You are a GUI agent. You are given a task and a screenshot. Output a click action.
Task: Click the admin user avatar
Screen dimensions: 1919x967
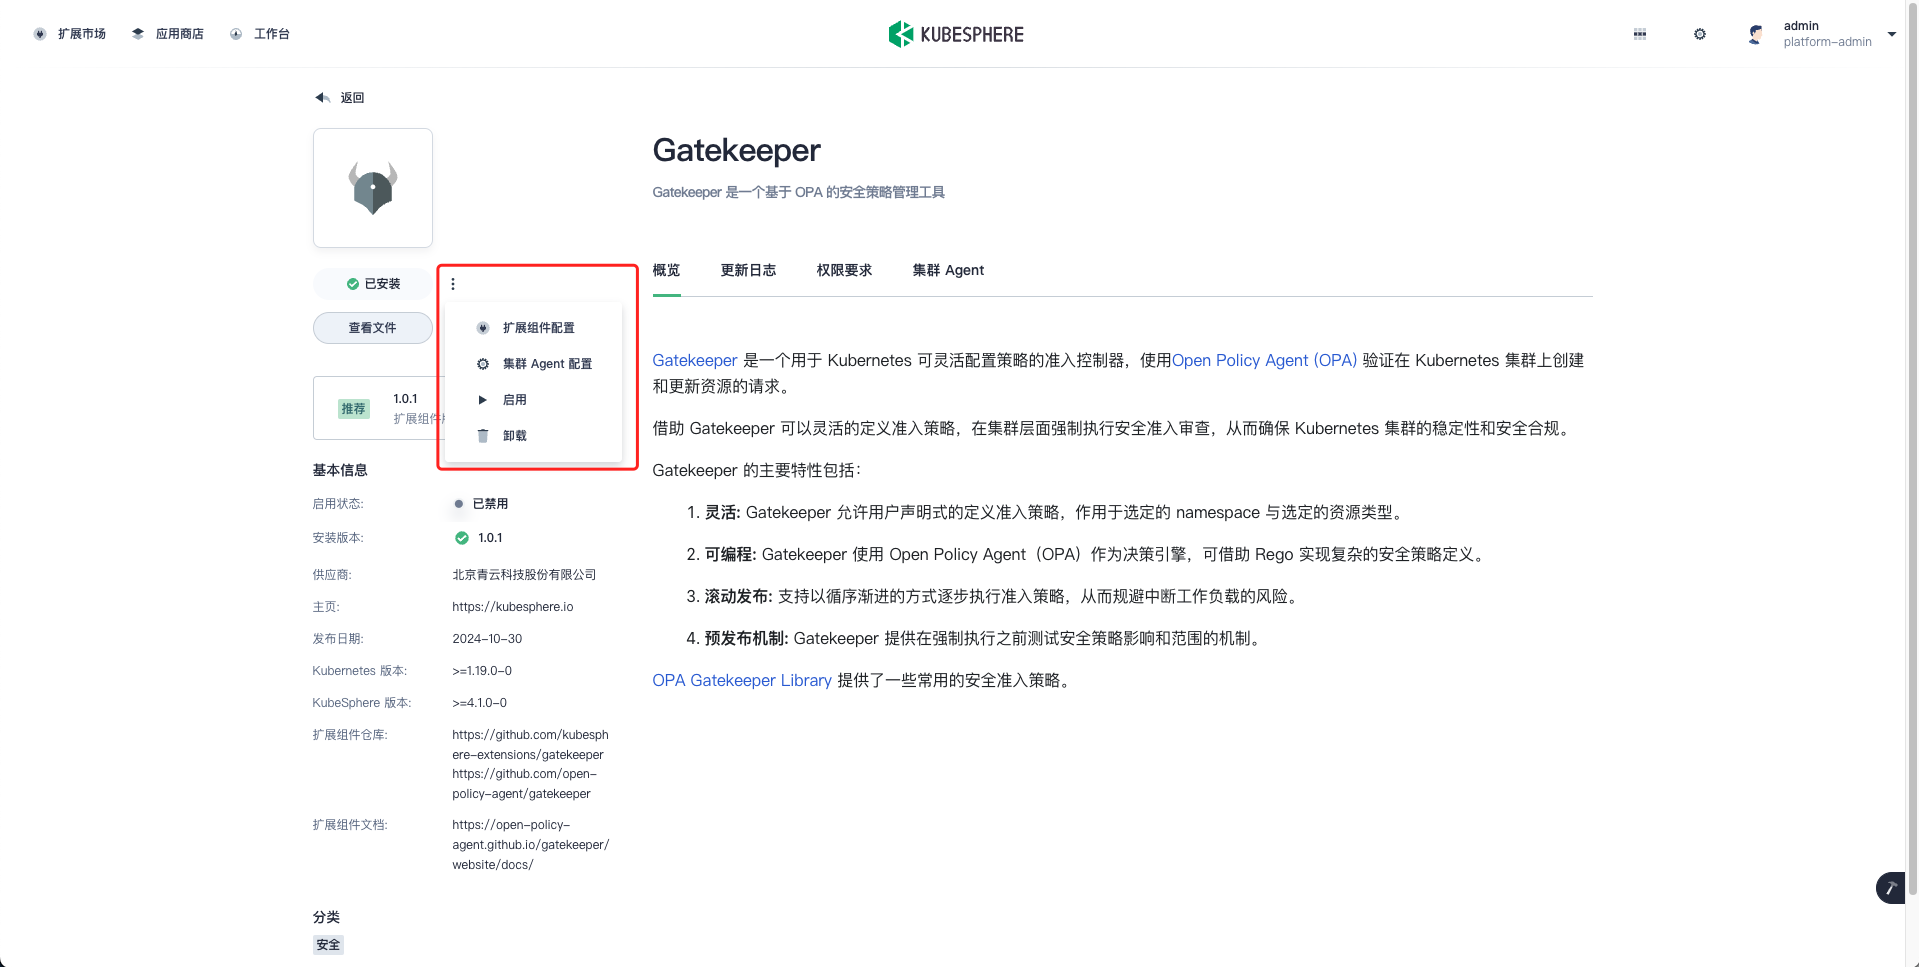tap(1756, 34)
